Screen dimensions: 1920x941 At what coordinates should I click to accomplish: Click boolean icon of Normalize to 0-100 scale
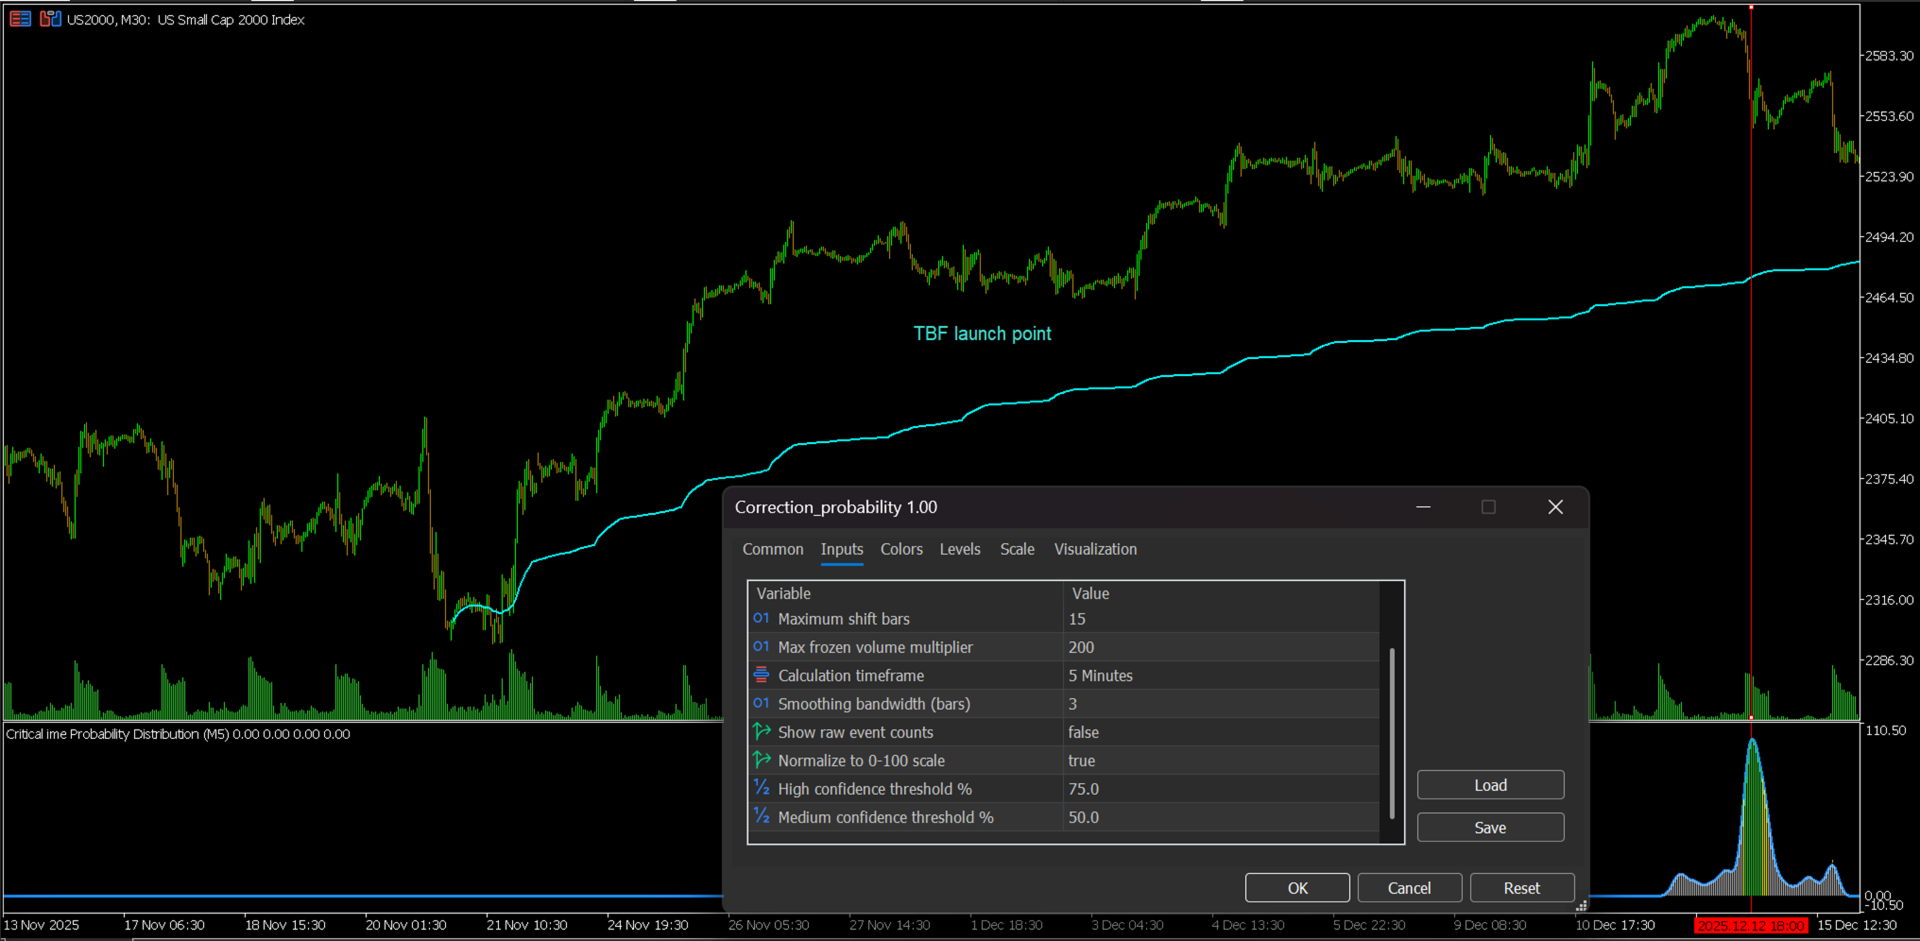pos(762,760)
